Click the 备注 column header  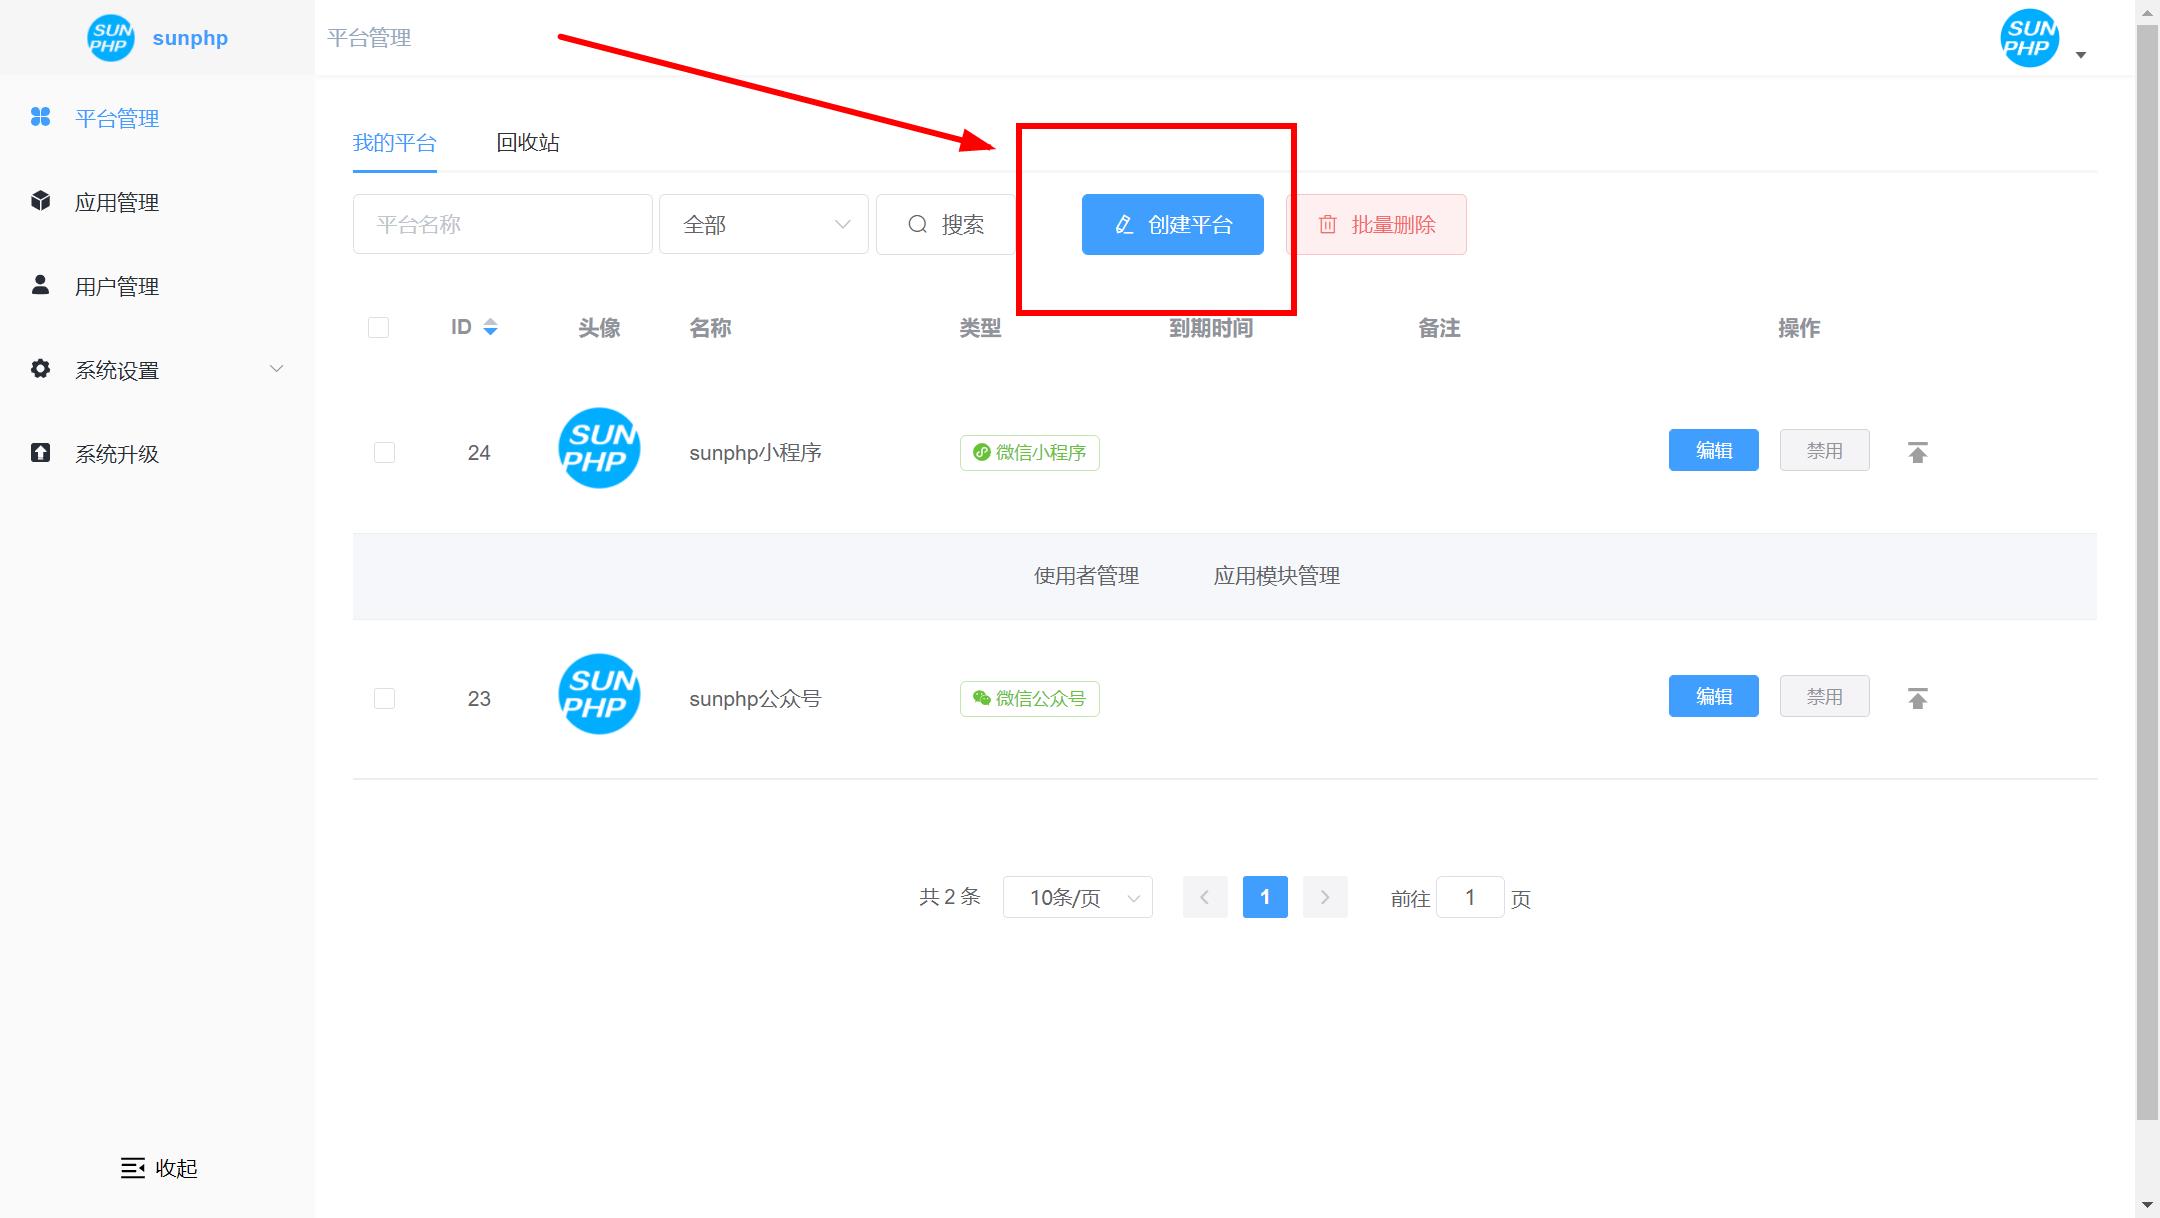pyautogui.click(x=1439, y=327)
